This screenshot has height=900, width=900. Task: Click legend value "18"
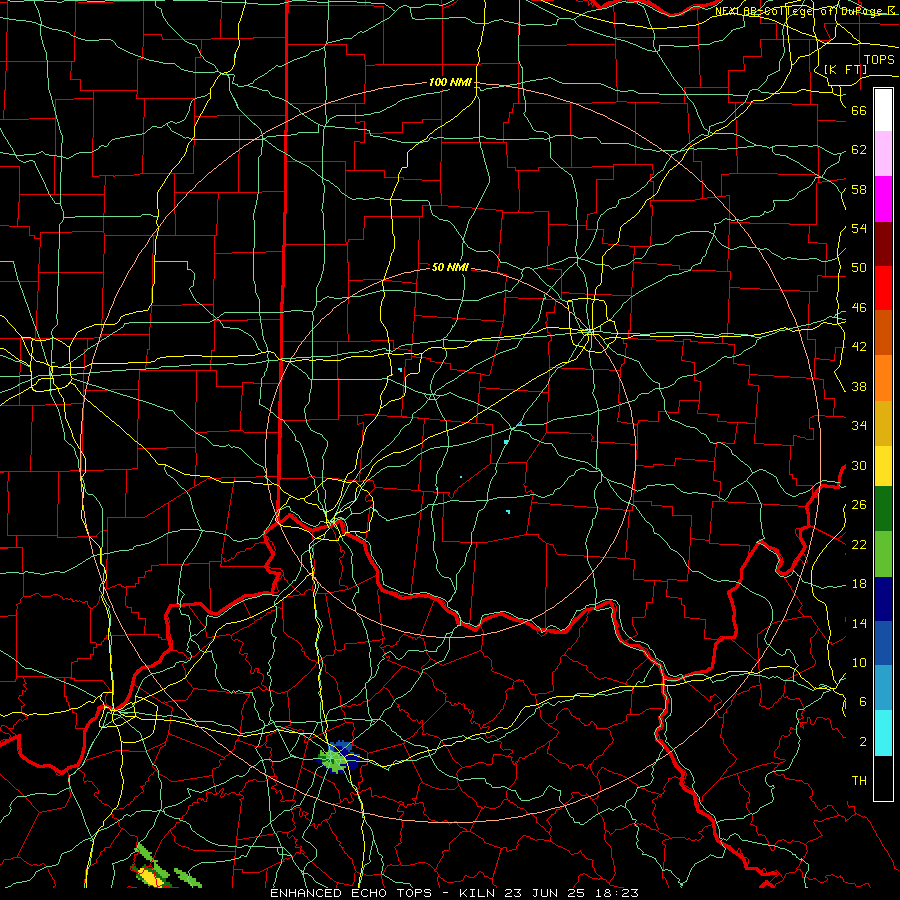pos(859,584)
